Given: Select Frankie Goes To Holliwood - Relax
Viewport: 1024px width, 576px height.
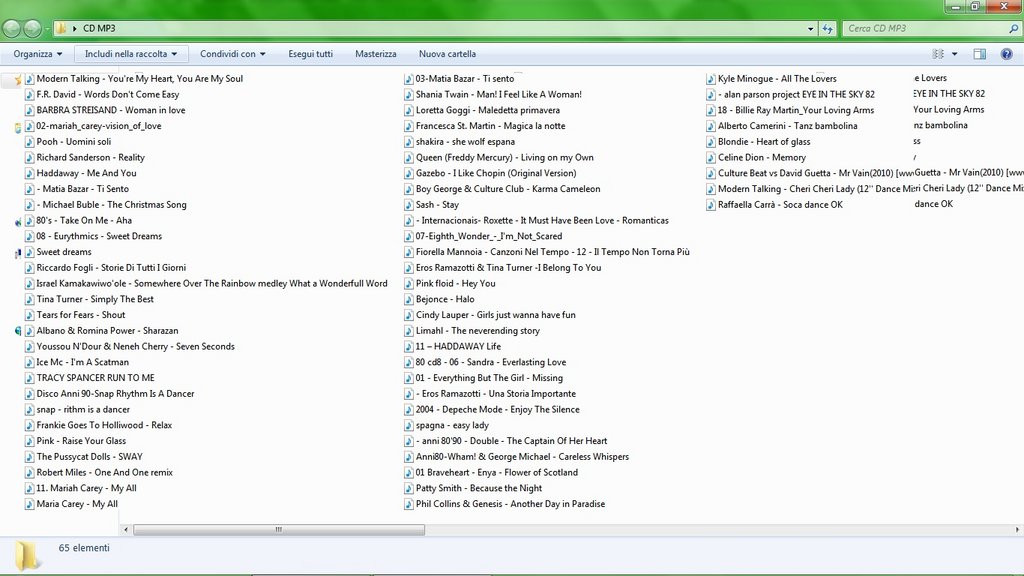Looking at the screenshot, I should tap(99, 425).
